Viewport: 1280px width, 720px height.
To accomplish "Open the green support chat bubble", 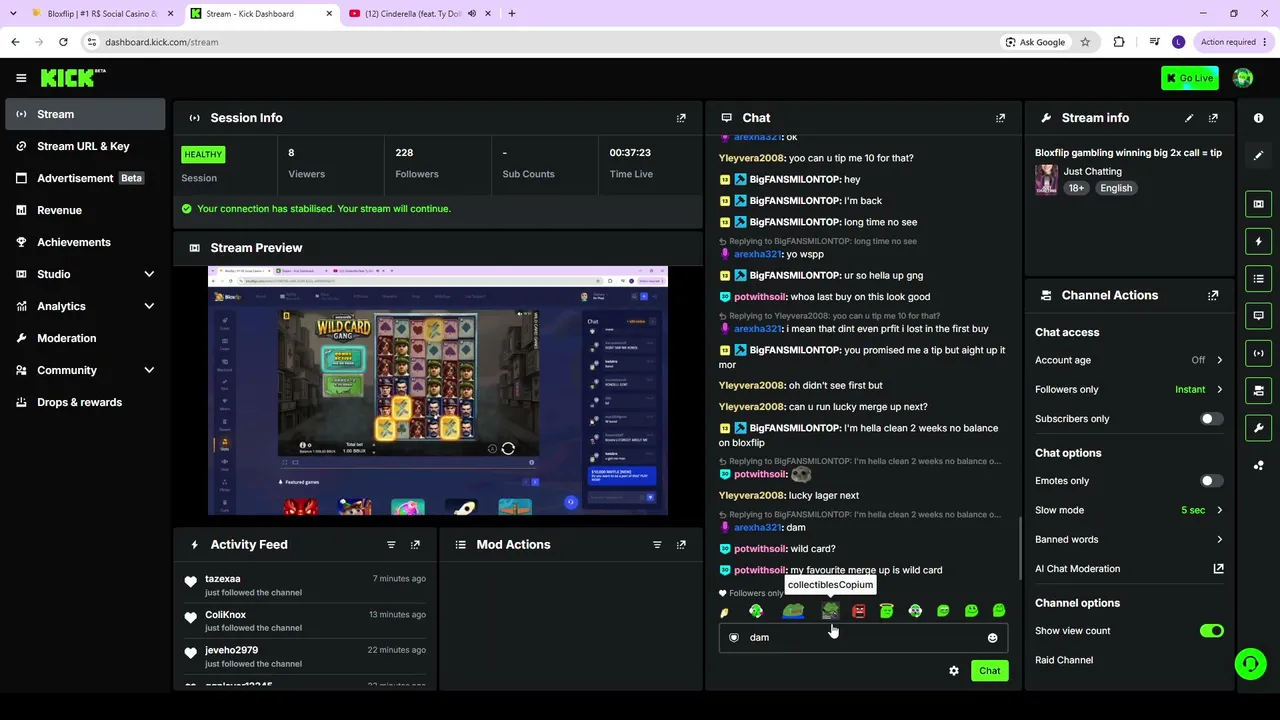I will (1250, 664).
